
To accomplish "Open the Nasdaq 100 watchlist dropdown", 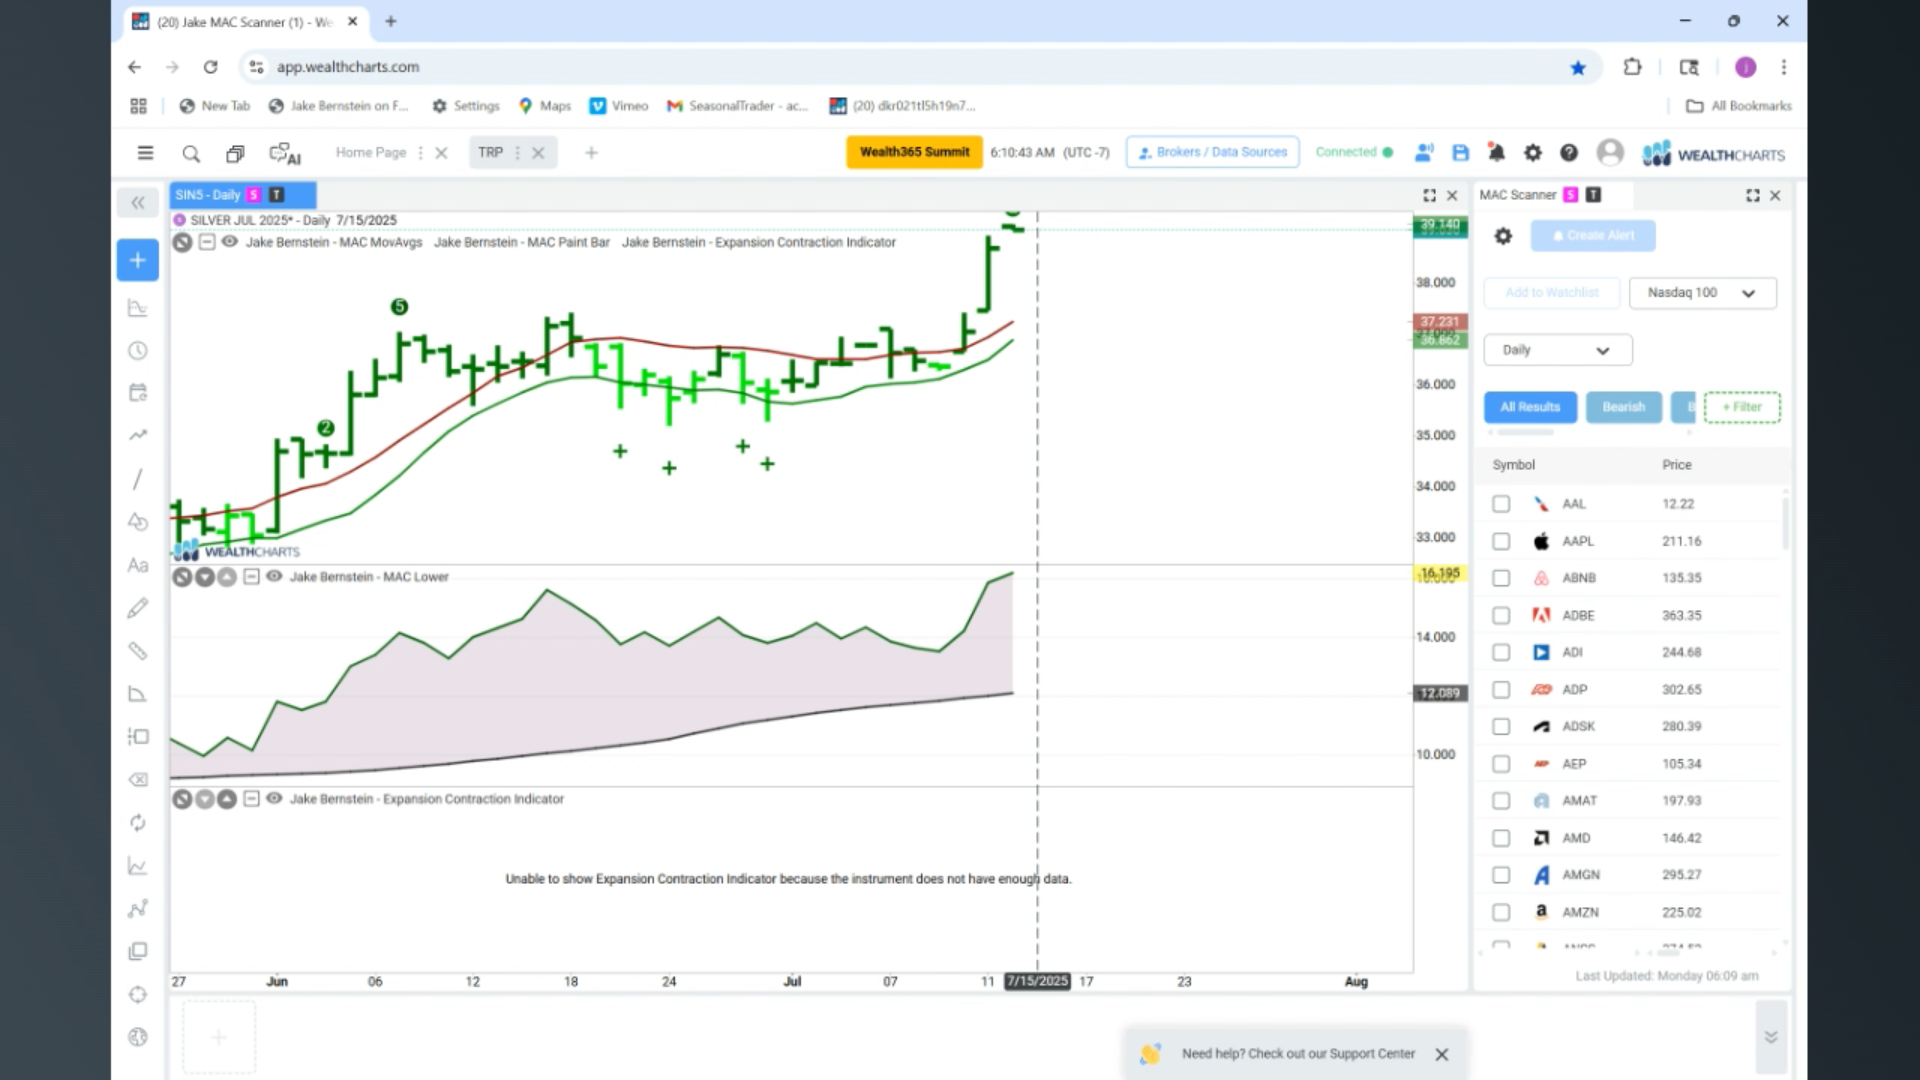I will [1702, 293].
